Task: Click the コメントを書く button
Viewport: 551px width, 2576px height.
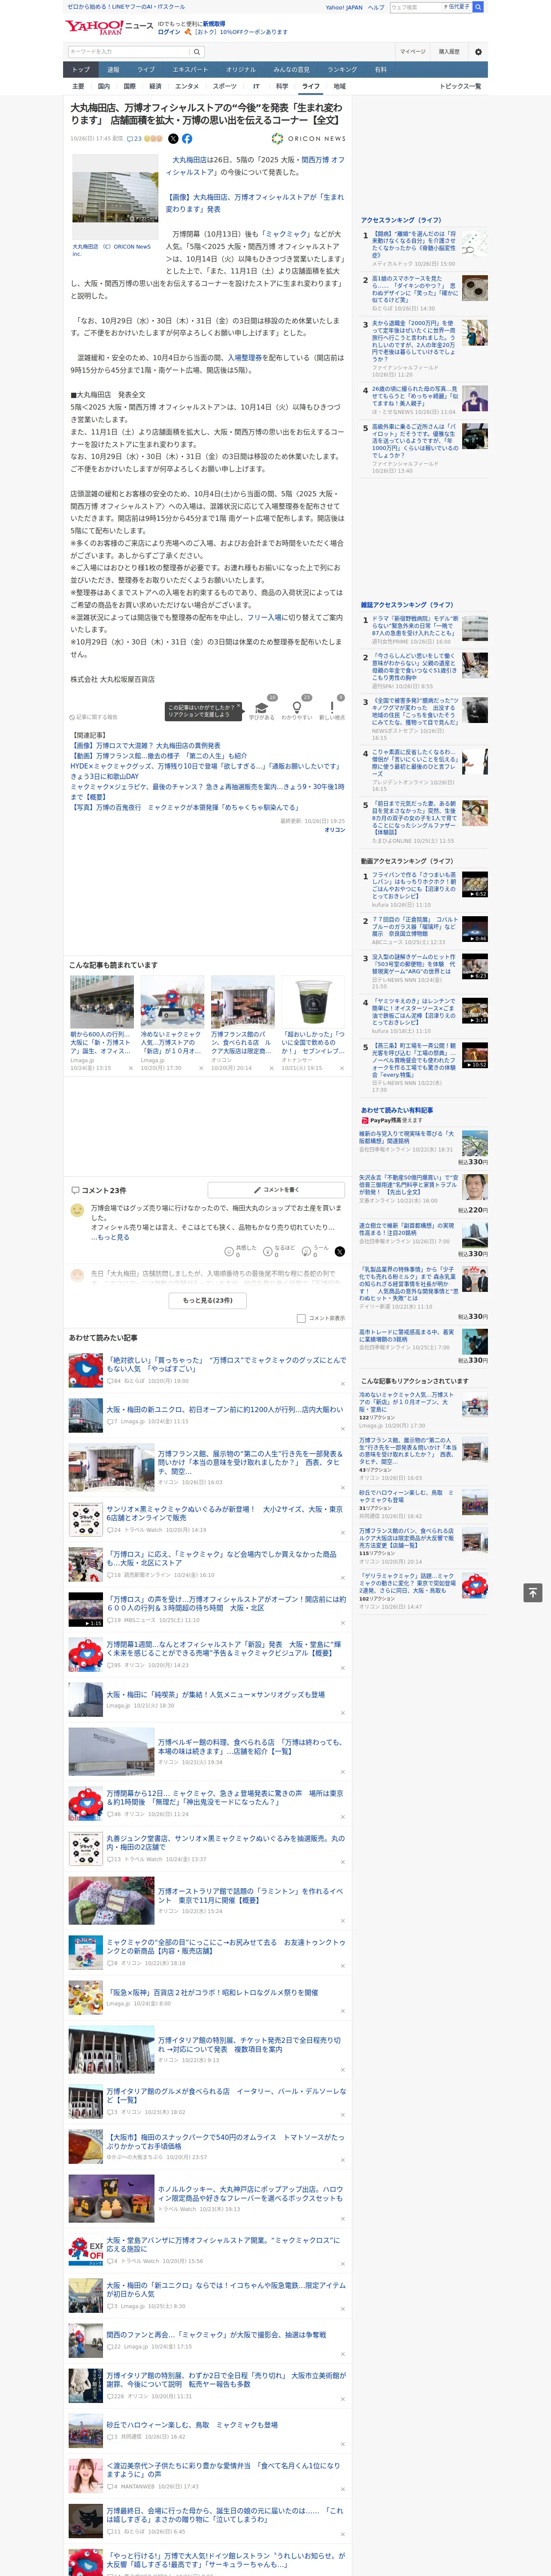Action: [276, 1190]
